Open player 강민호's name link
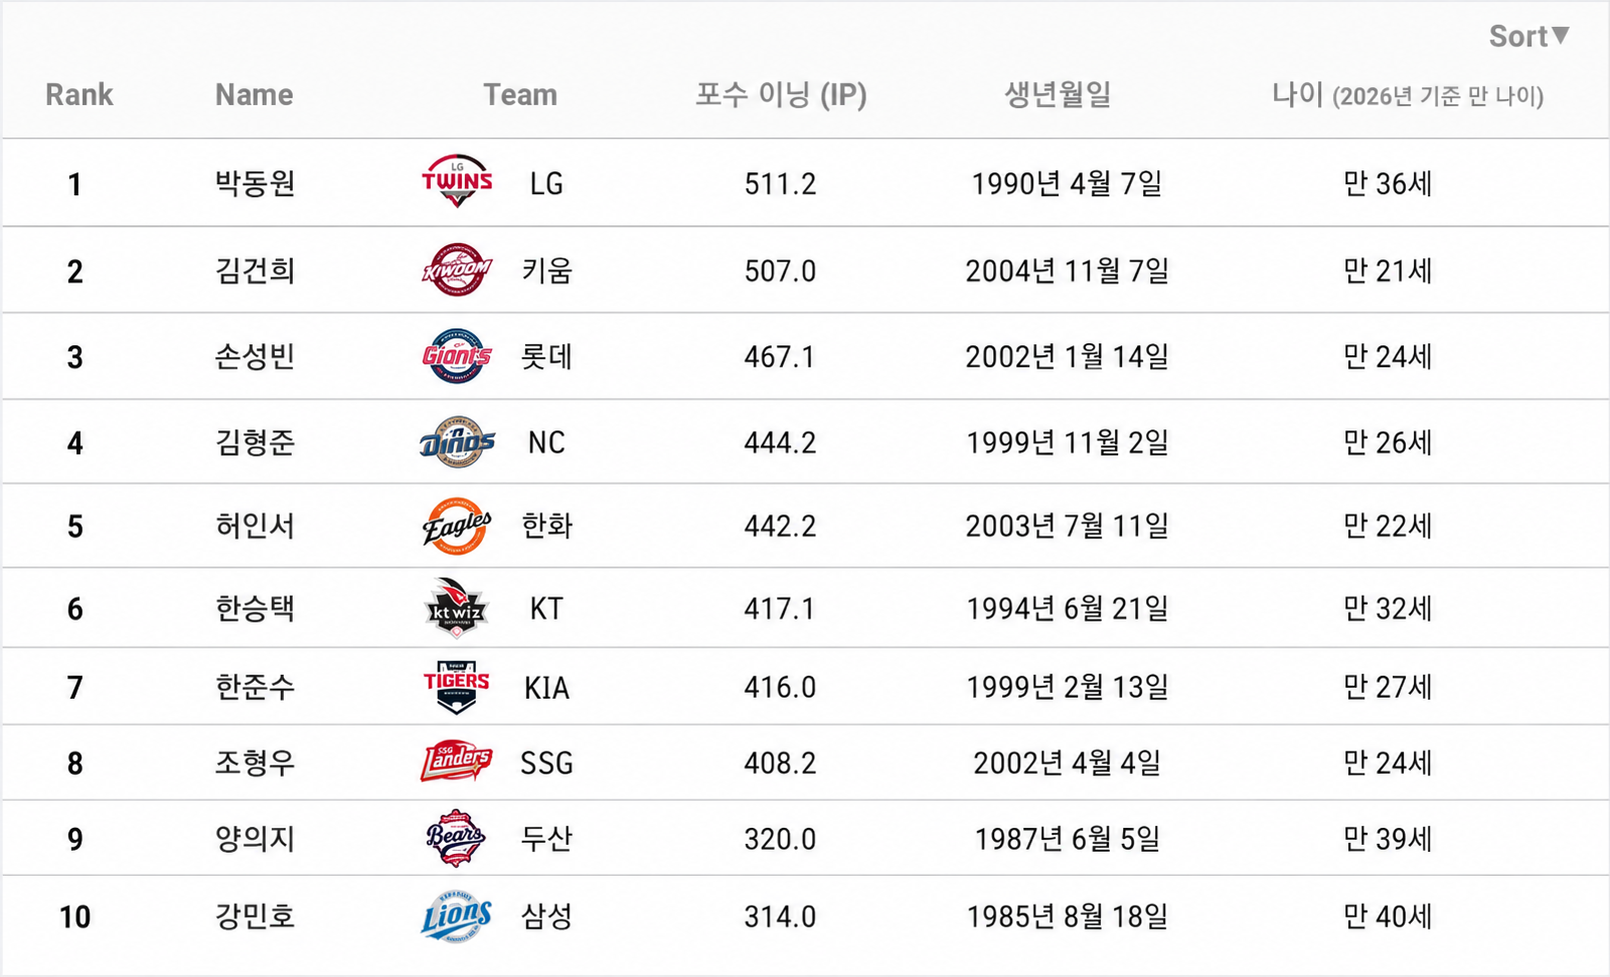1610x977 pixels. (x=255, y=916)
